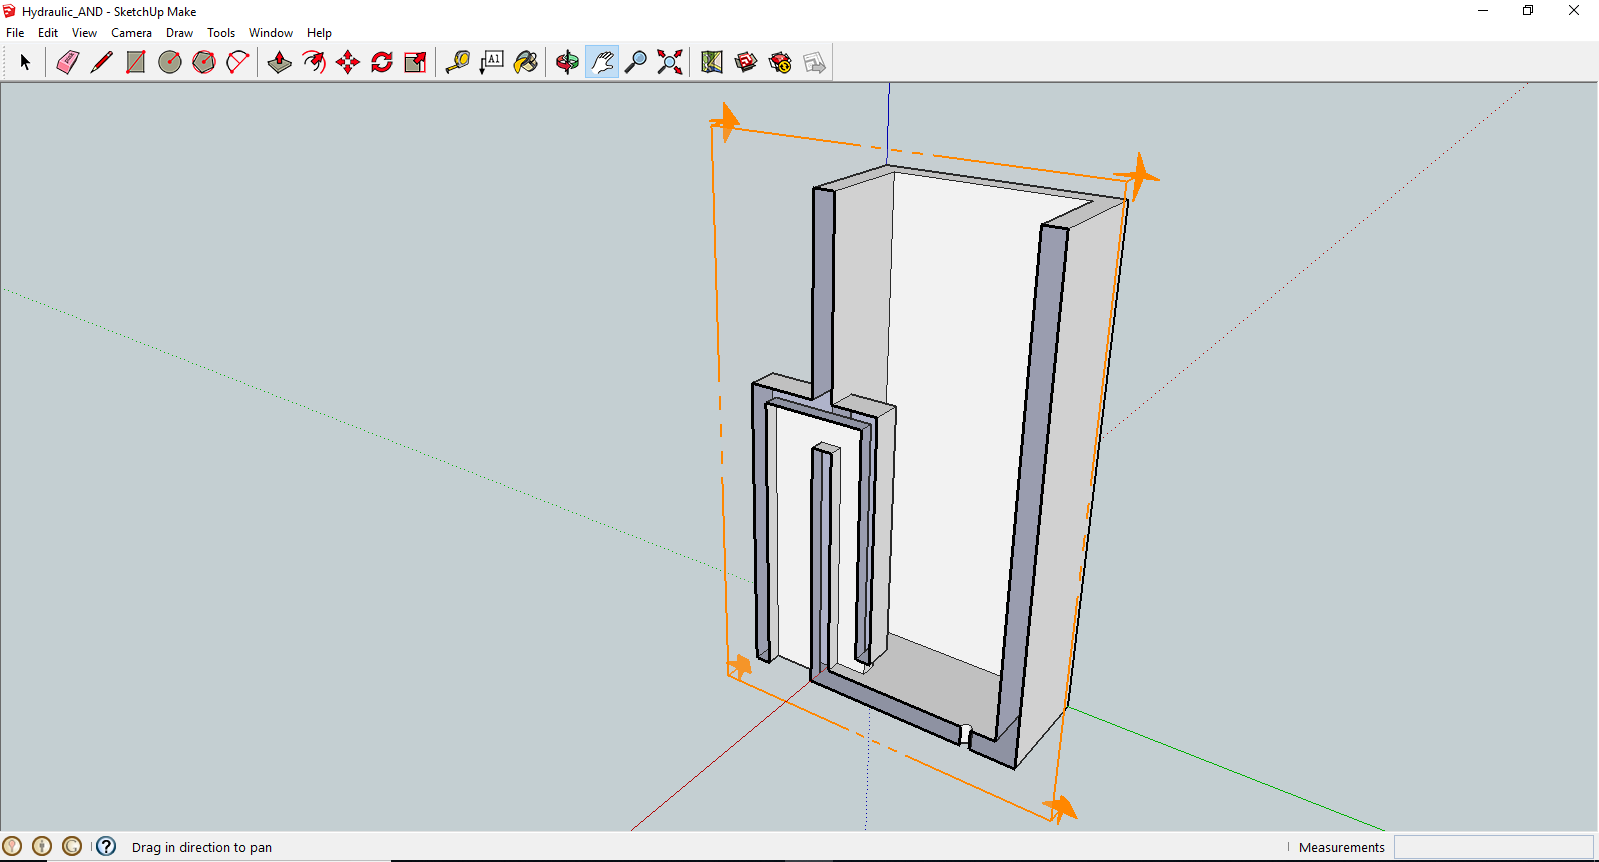This screenshot has width=1599, height=862.
Task: Click the Google sign-in status icon
Action: 72,846
